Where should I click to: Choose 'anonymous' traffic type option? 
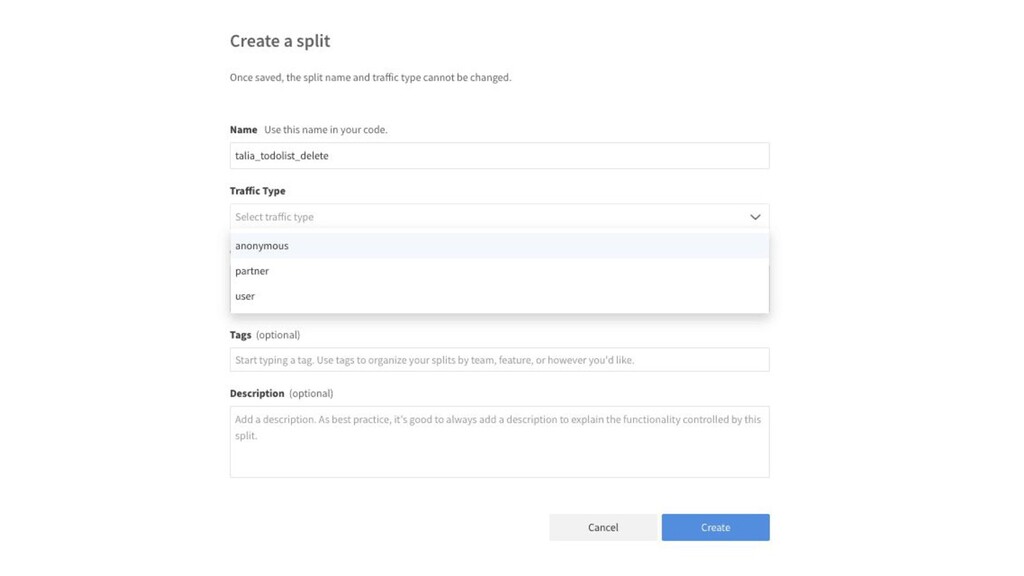point(262,246)
